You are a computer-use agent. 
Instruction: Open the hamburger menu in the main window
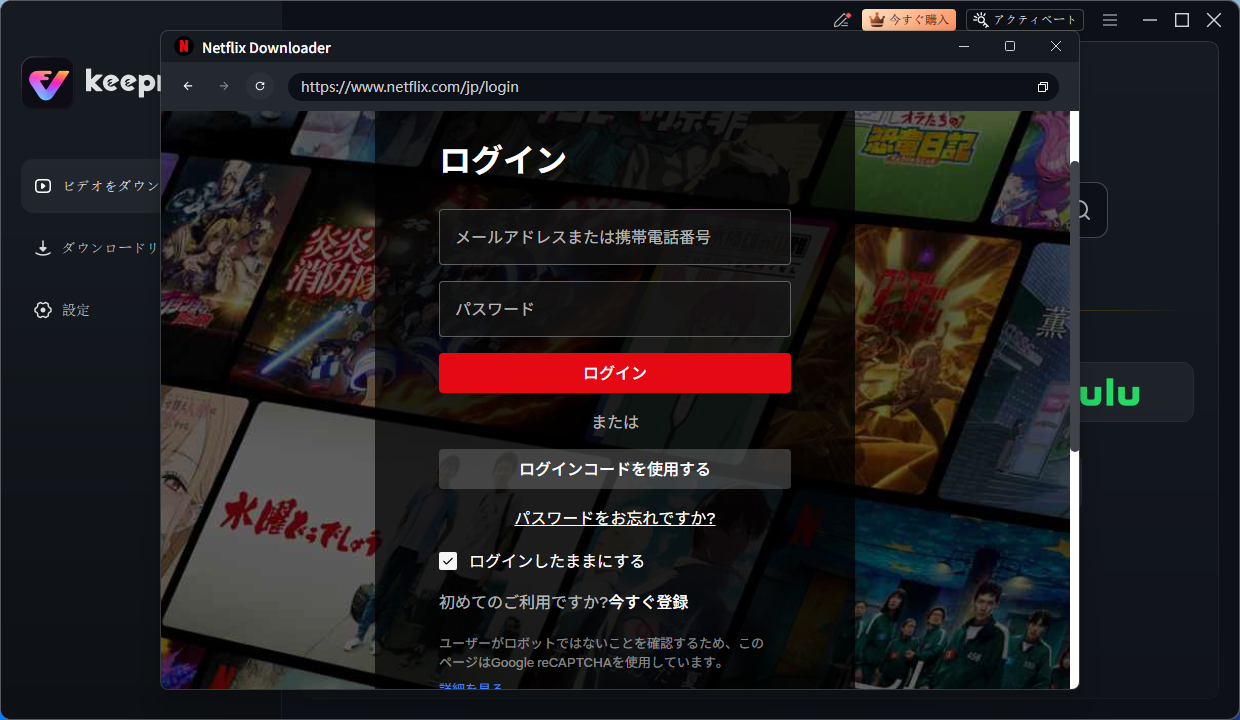click(x=1110, y=20)
